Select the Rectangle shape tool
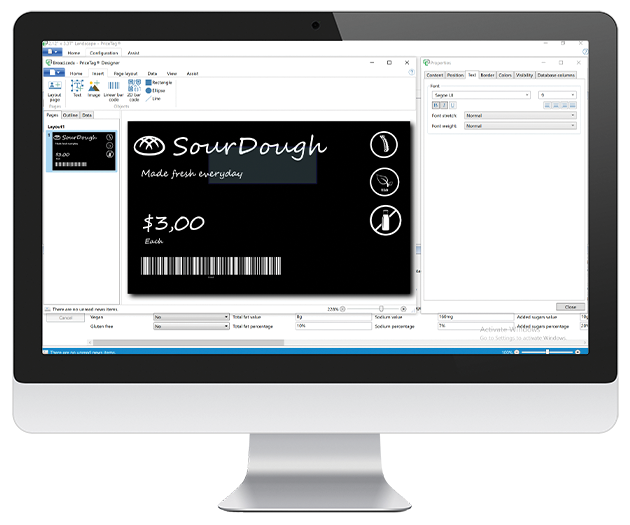The image size is (630, 525). (160, 83)
